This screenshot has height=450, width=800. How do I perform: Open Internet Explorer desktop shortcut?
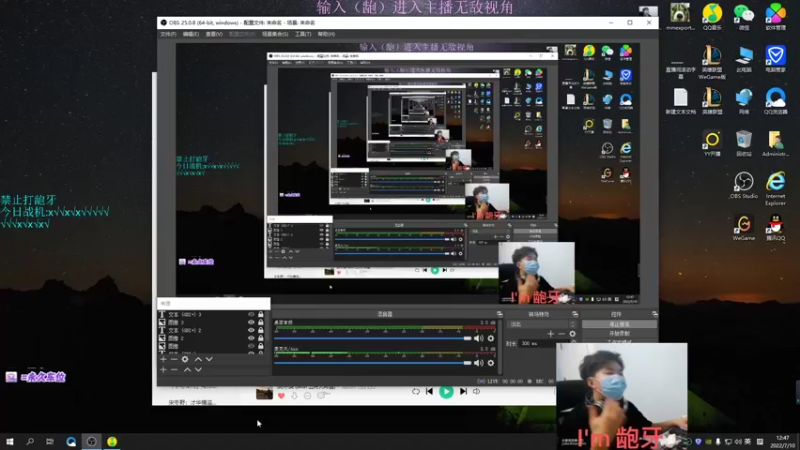coord(775,188)
